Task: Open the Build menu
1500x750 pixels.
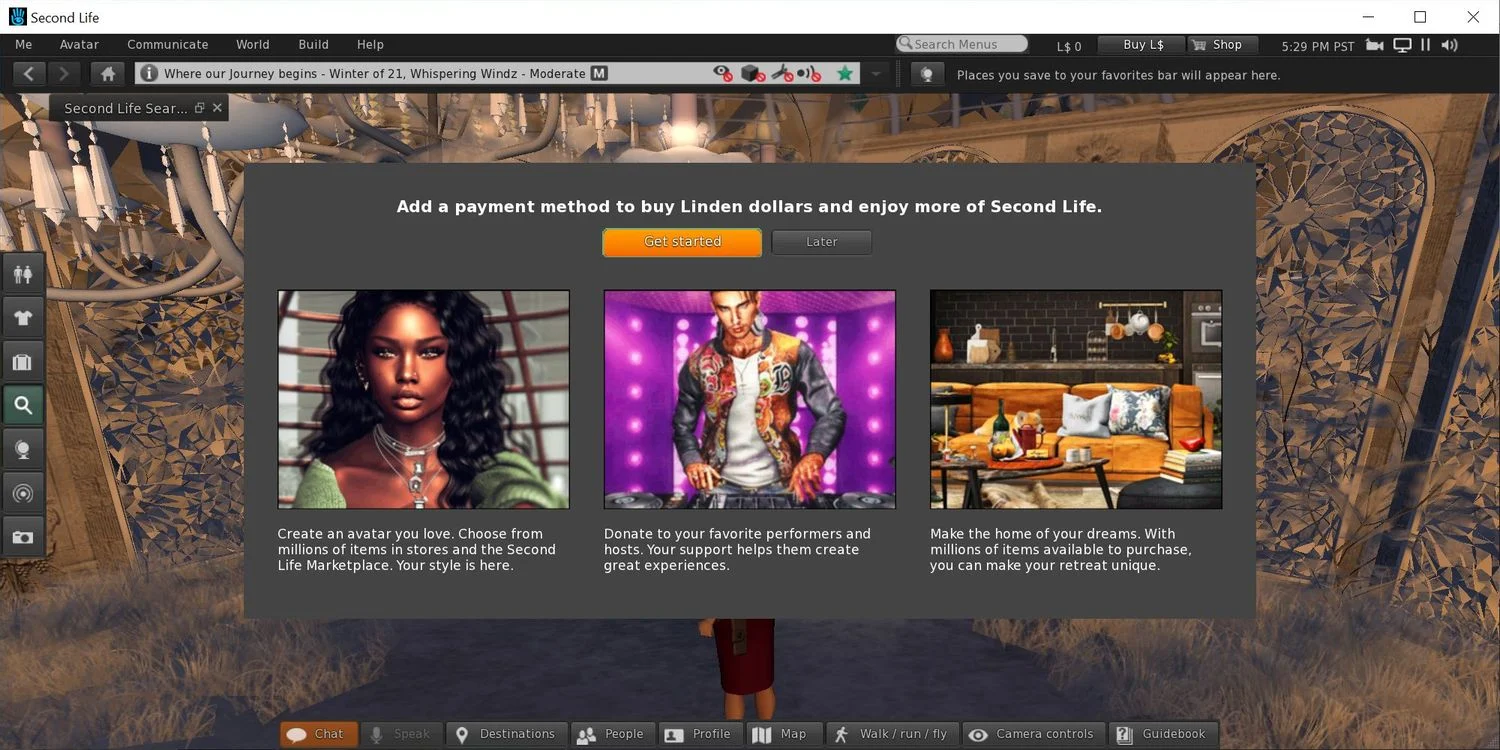Action: pyautogui.click(x=314, y=45)
